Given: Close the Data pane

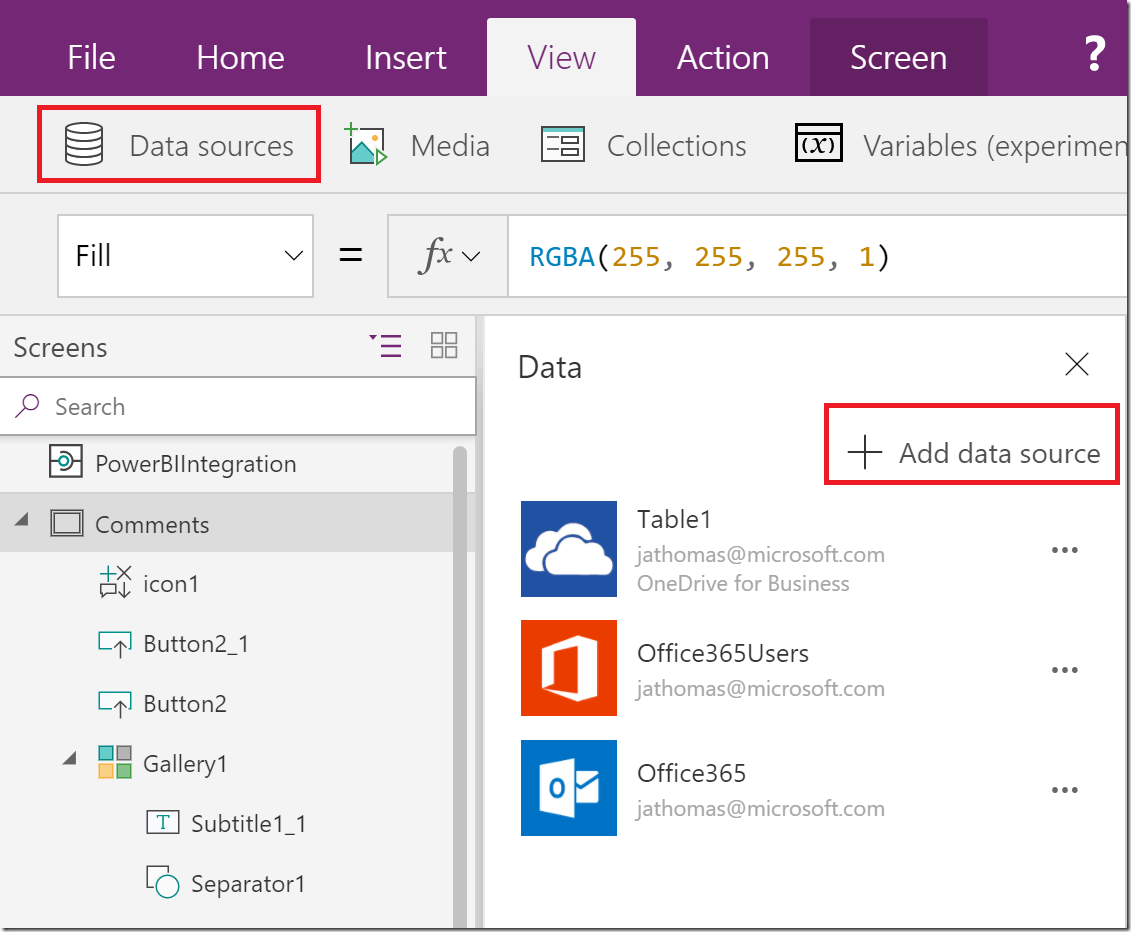Looking at the screenshot, I should pos(1076,364).
